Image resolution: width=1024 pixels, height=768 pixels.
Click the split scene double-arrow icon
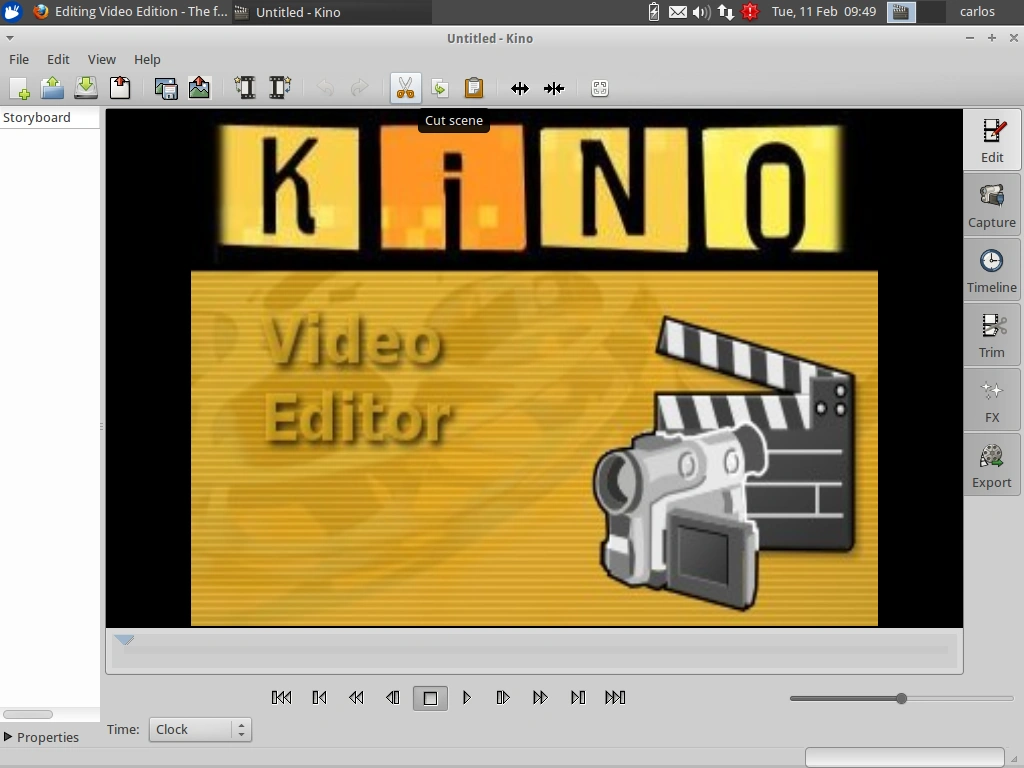520,88
